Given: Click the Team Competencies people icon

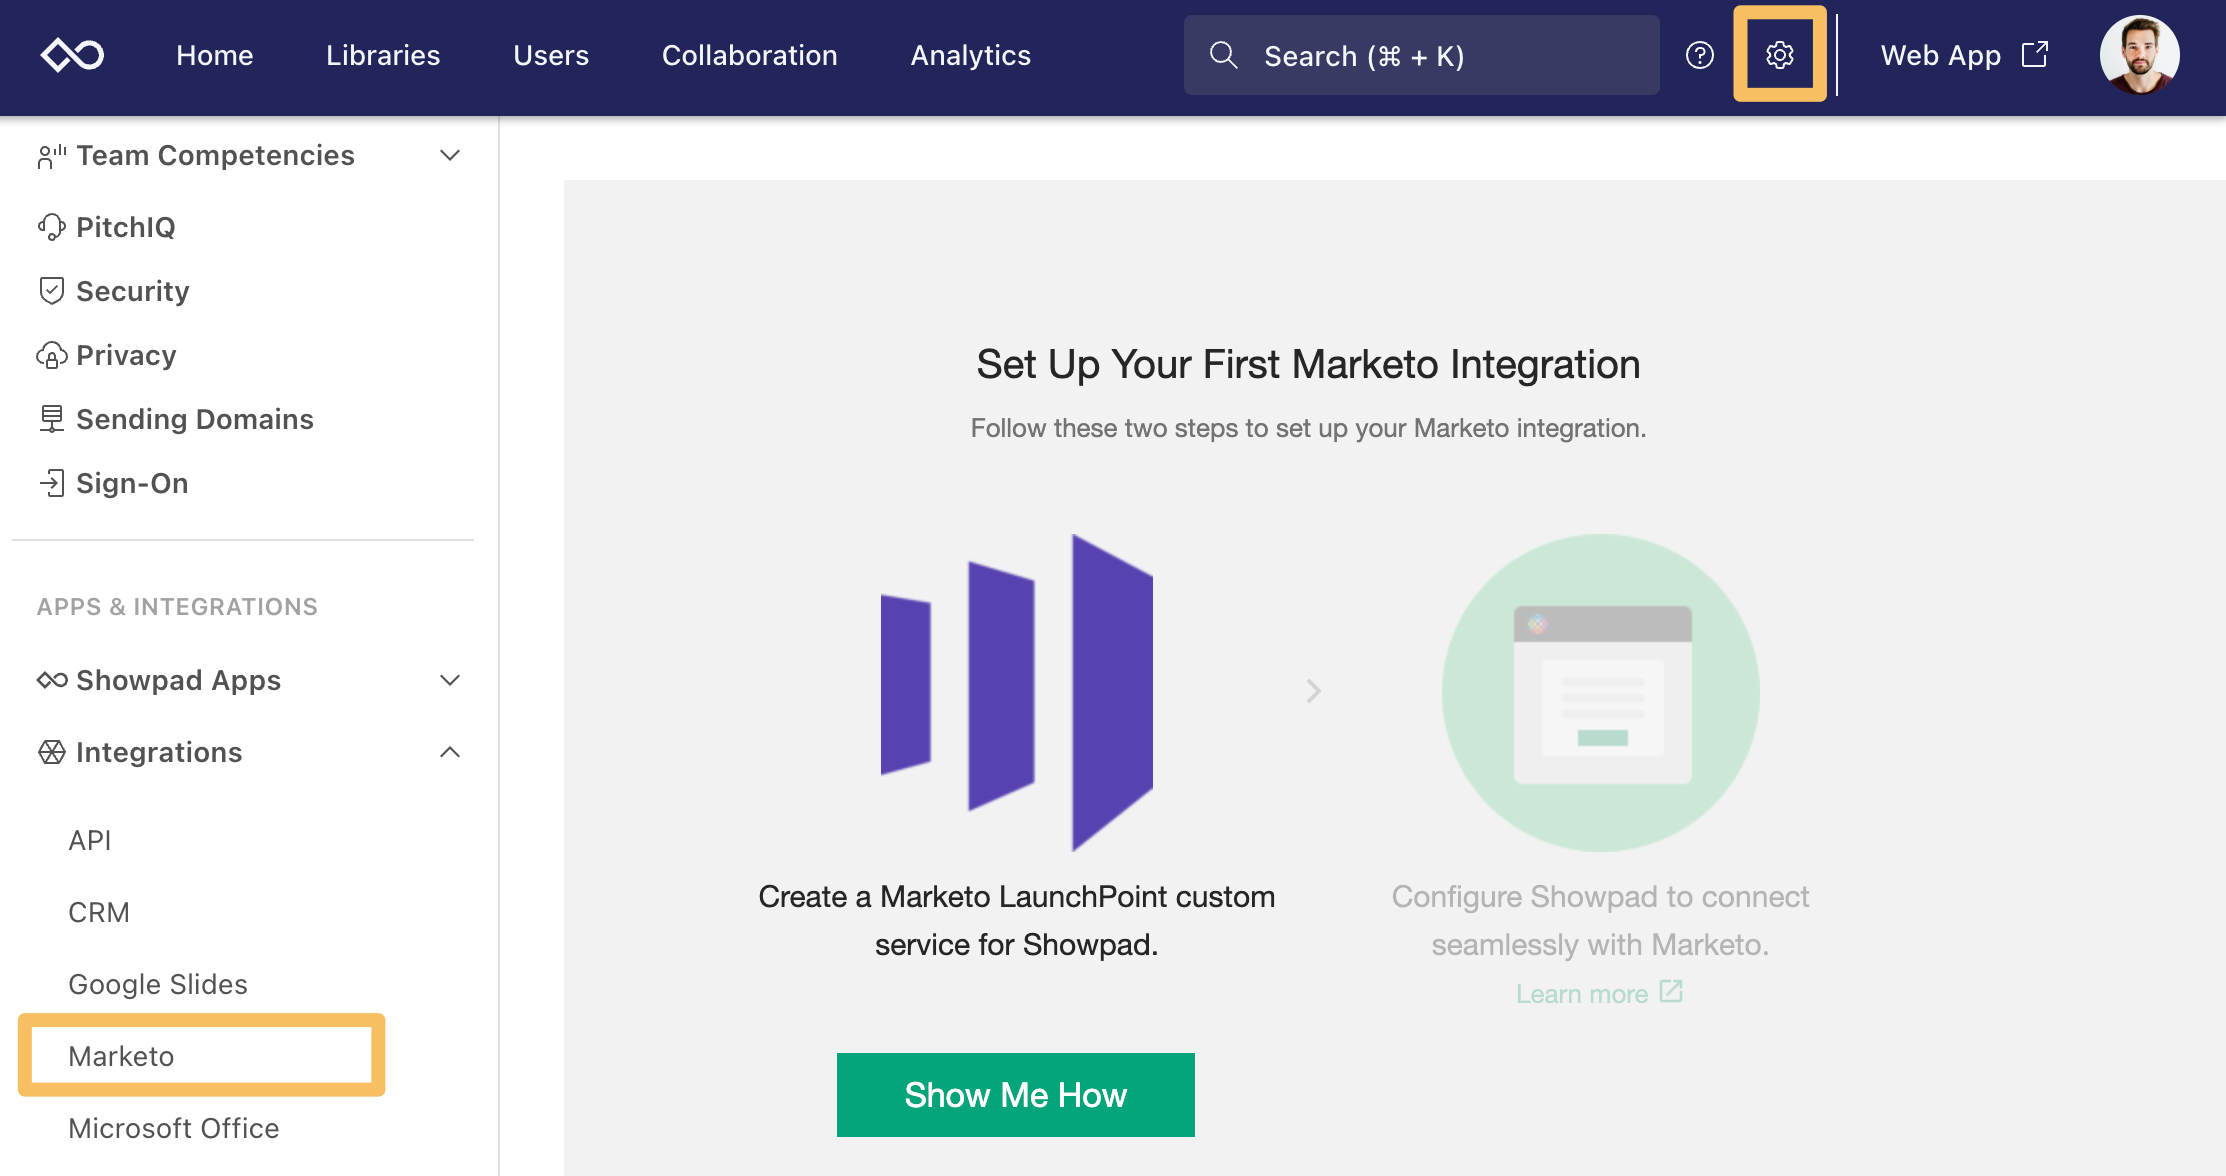Looking at the screenshot, I should pyautogui.click(x=52, y=155).
